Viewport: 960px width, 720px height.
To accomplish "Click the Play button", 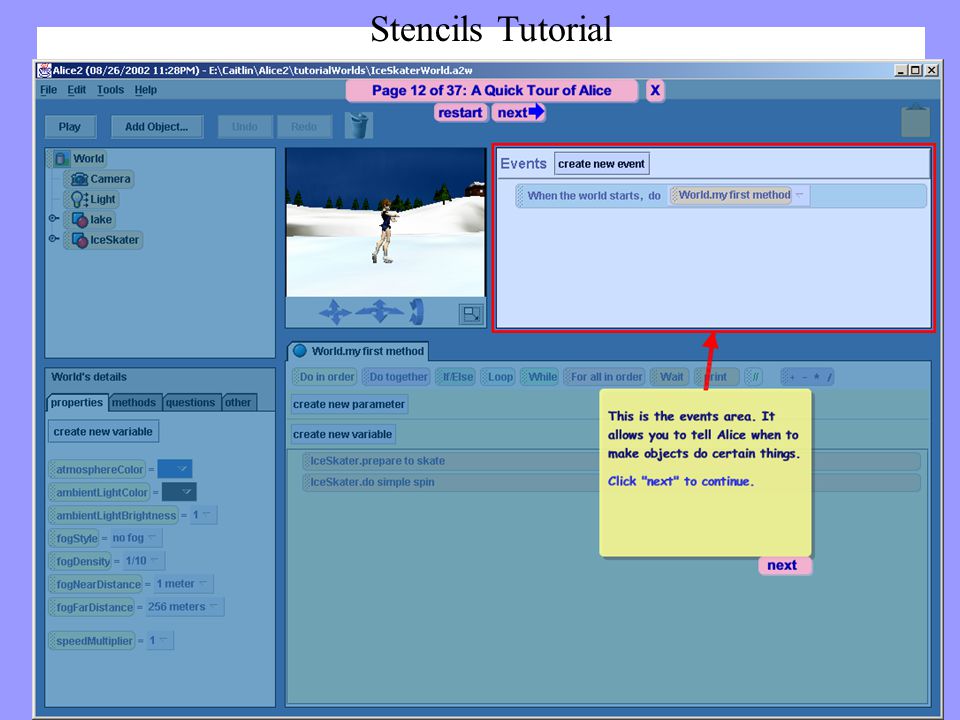I will click(x=70, y=127).
